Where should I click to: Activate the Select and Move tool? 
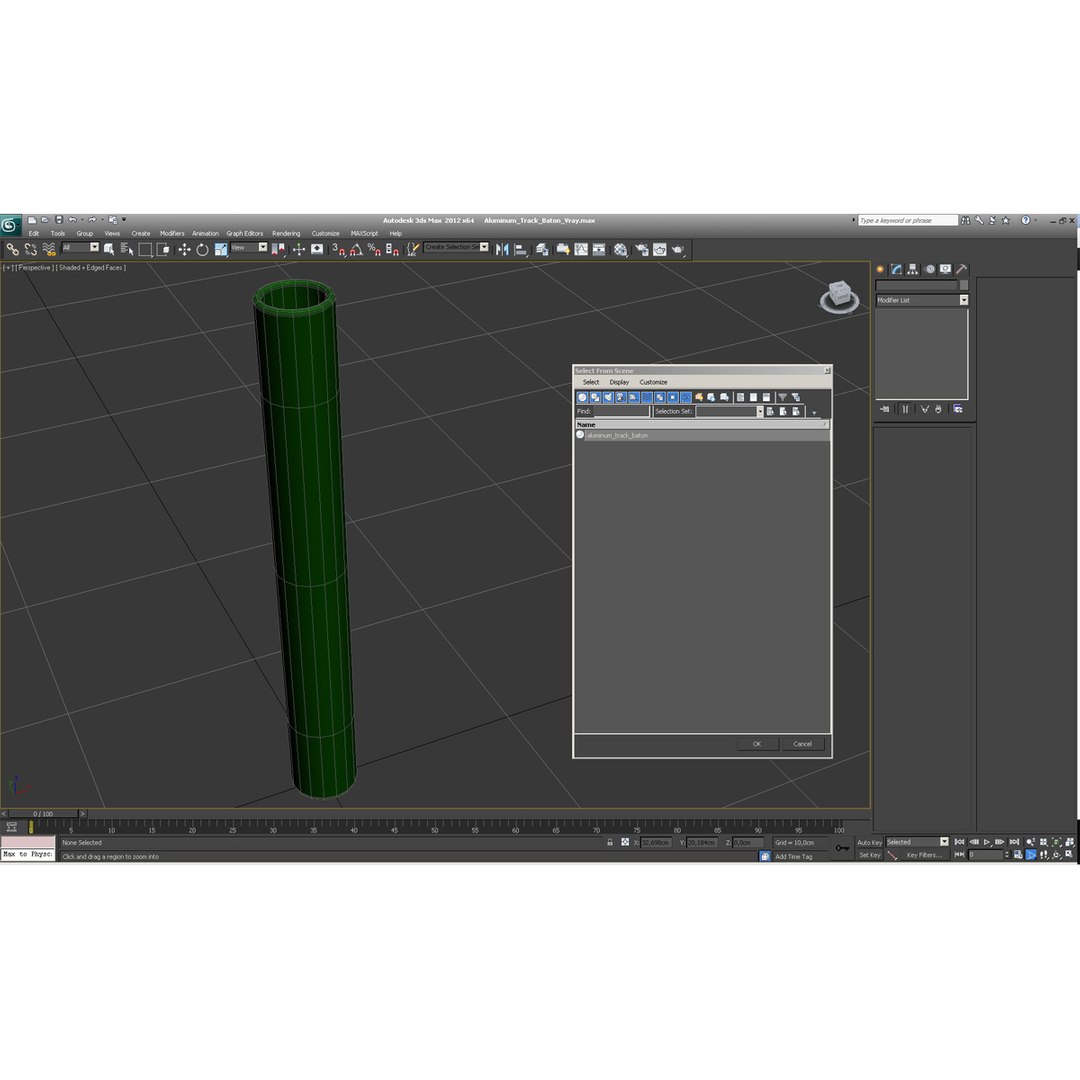[184, 249]
